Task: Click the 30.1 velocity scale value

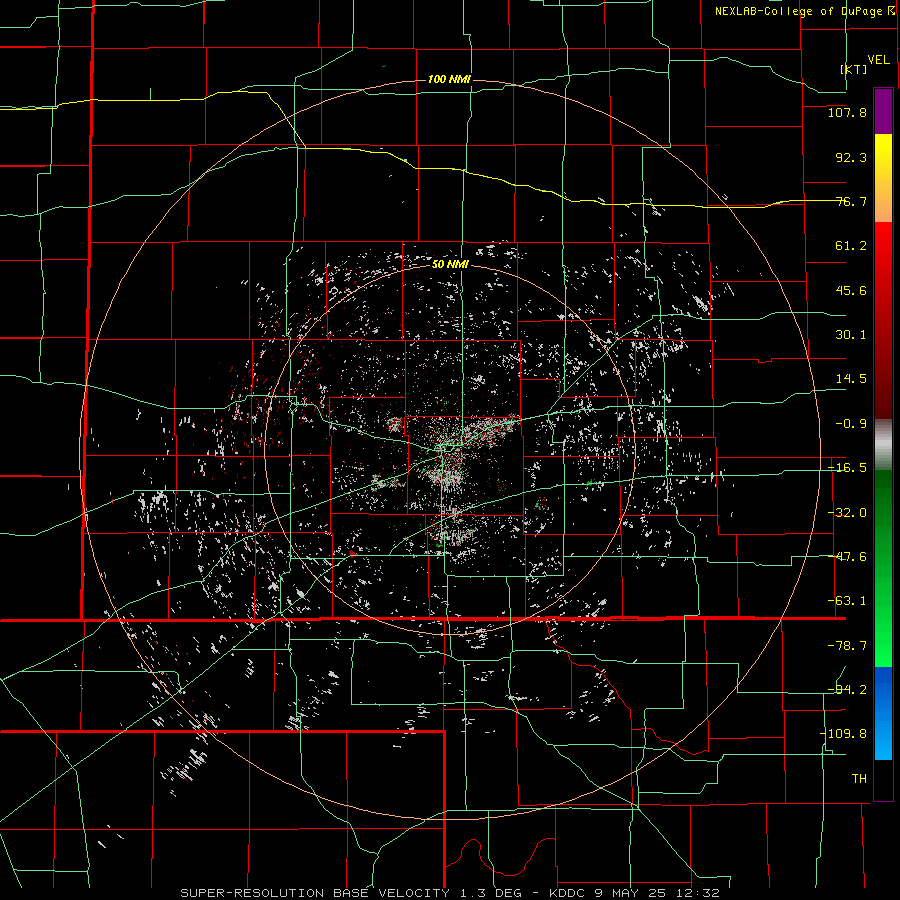Action: pyautogui.click(x=851, y=335)
